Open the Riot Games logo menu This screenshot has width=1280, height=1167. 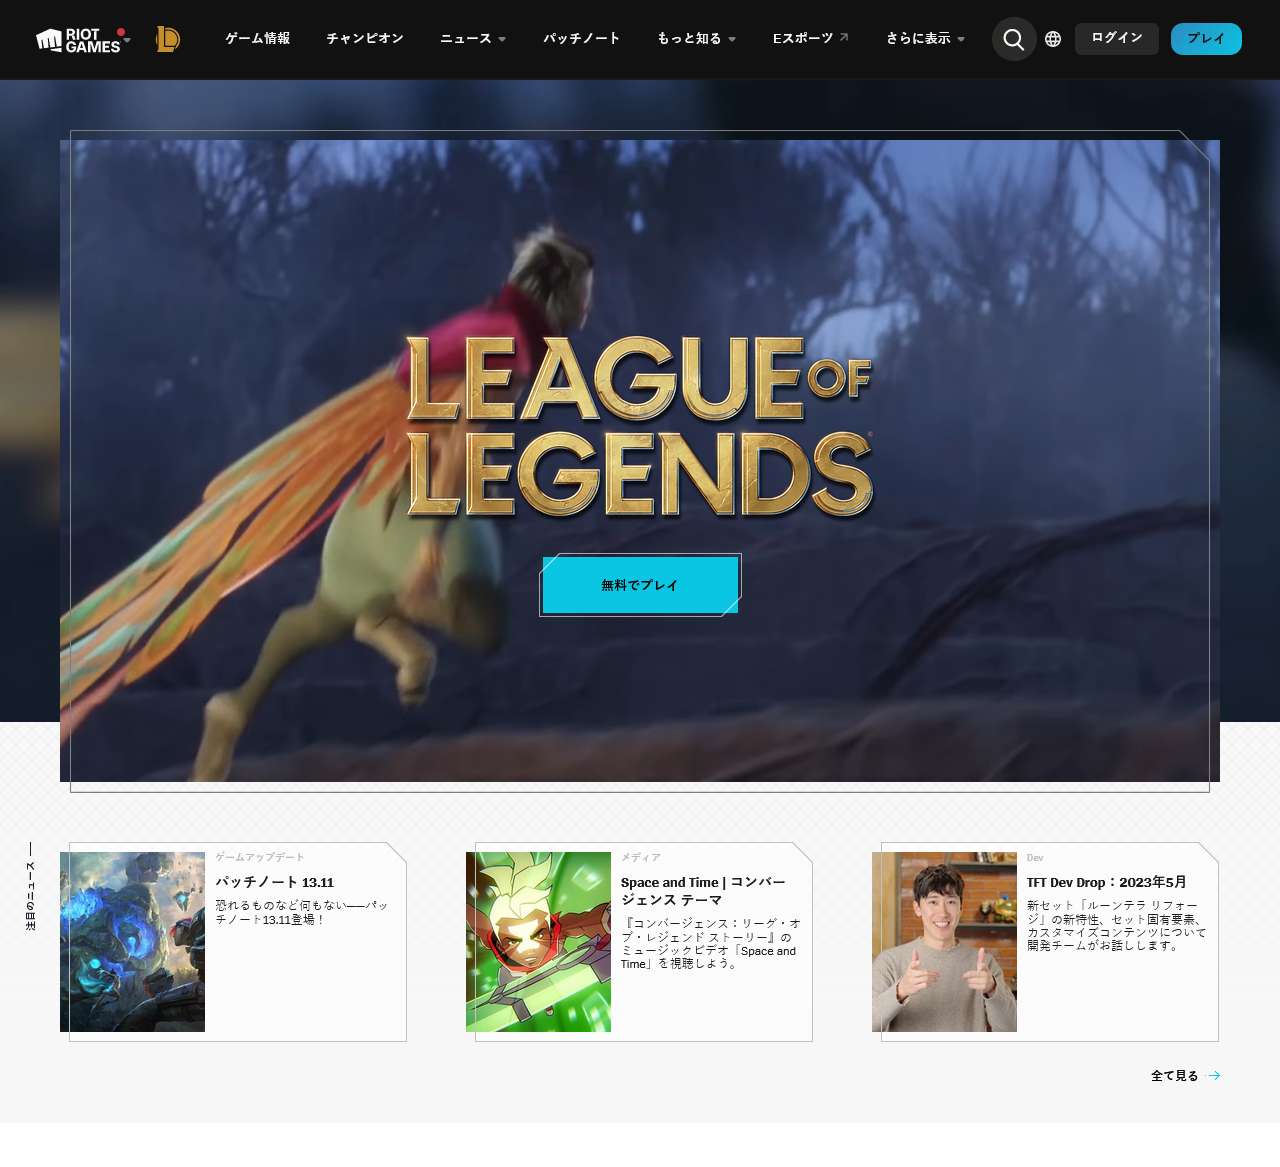coord(78,40)
